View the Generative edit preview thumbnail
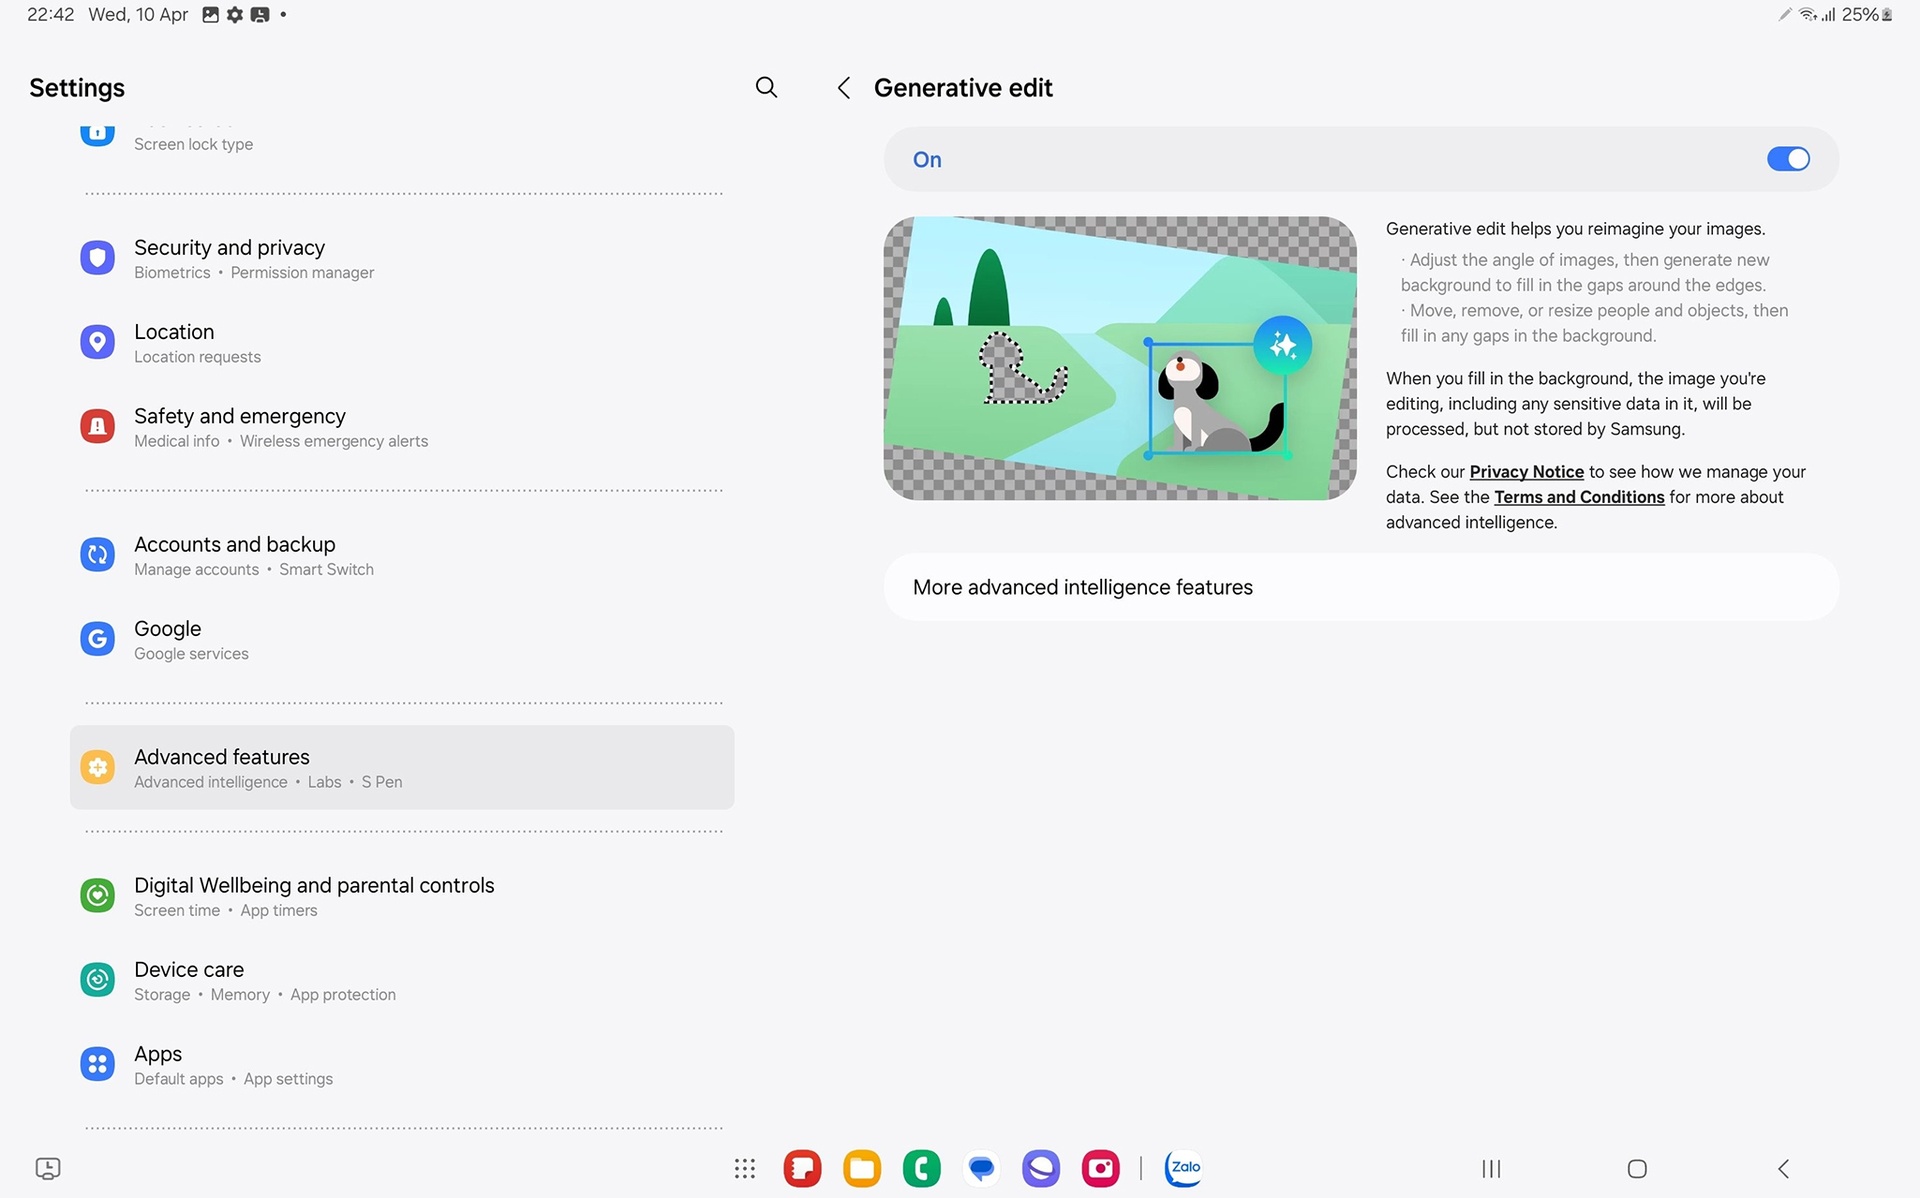Screen dimensions: 1920x1198 pos(1119,357)
